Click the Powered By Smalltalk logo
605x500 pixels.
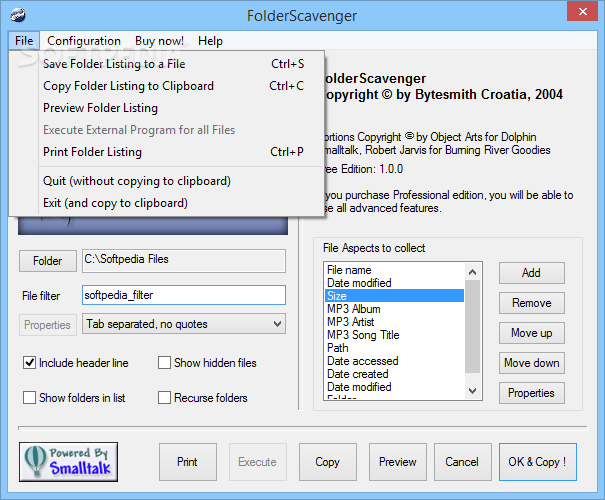click(x=69, y=462)
